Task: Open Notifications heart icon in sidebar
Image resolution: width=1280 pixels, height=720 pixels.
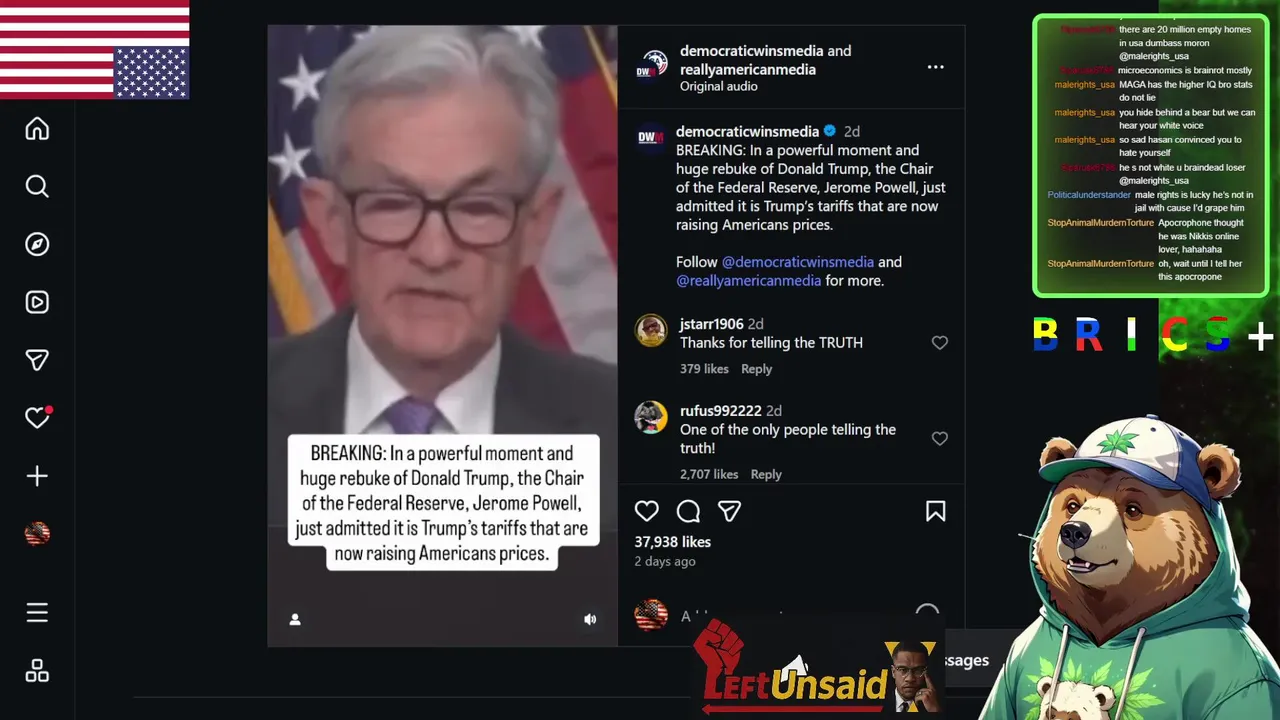Action: (x=38, y=418)
